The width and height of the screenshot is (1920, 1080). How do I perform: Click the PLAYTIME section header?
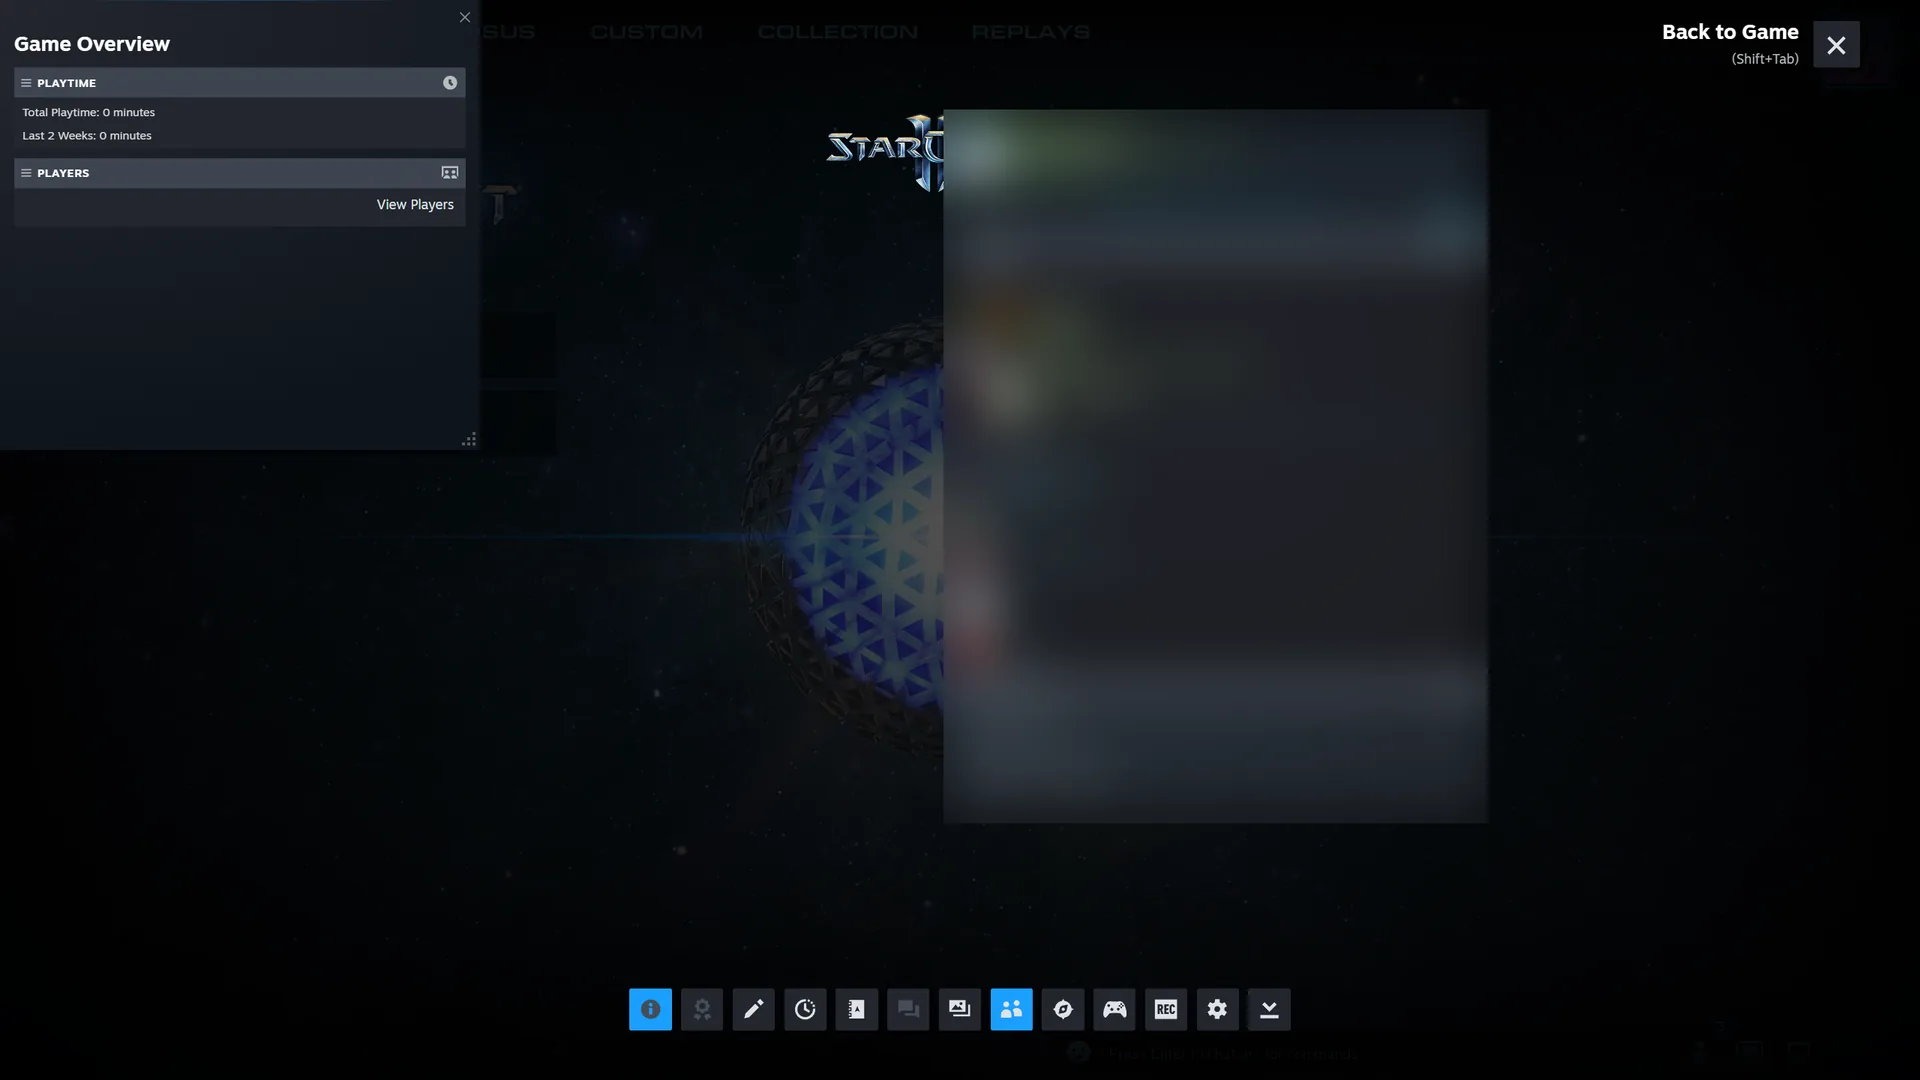coord(240,83)
